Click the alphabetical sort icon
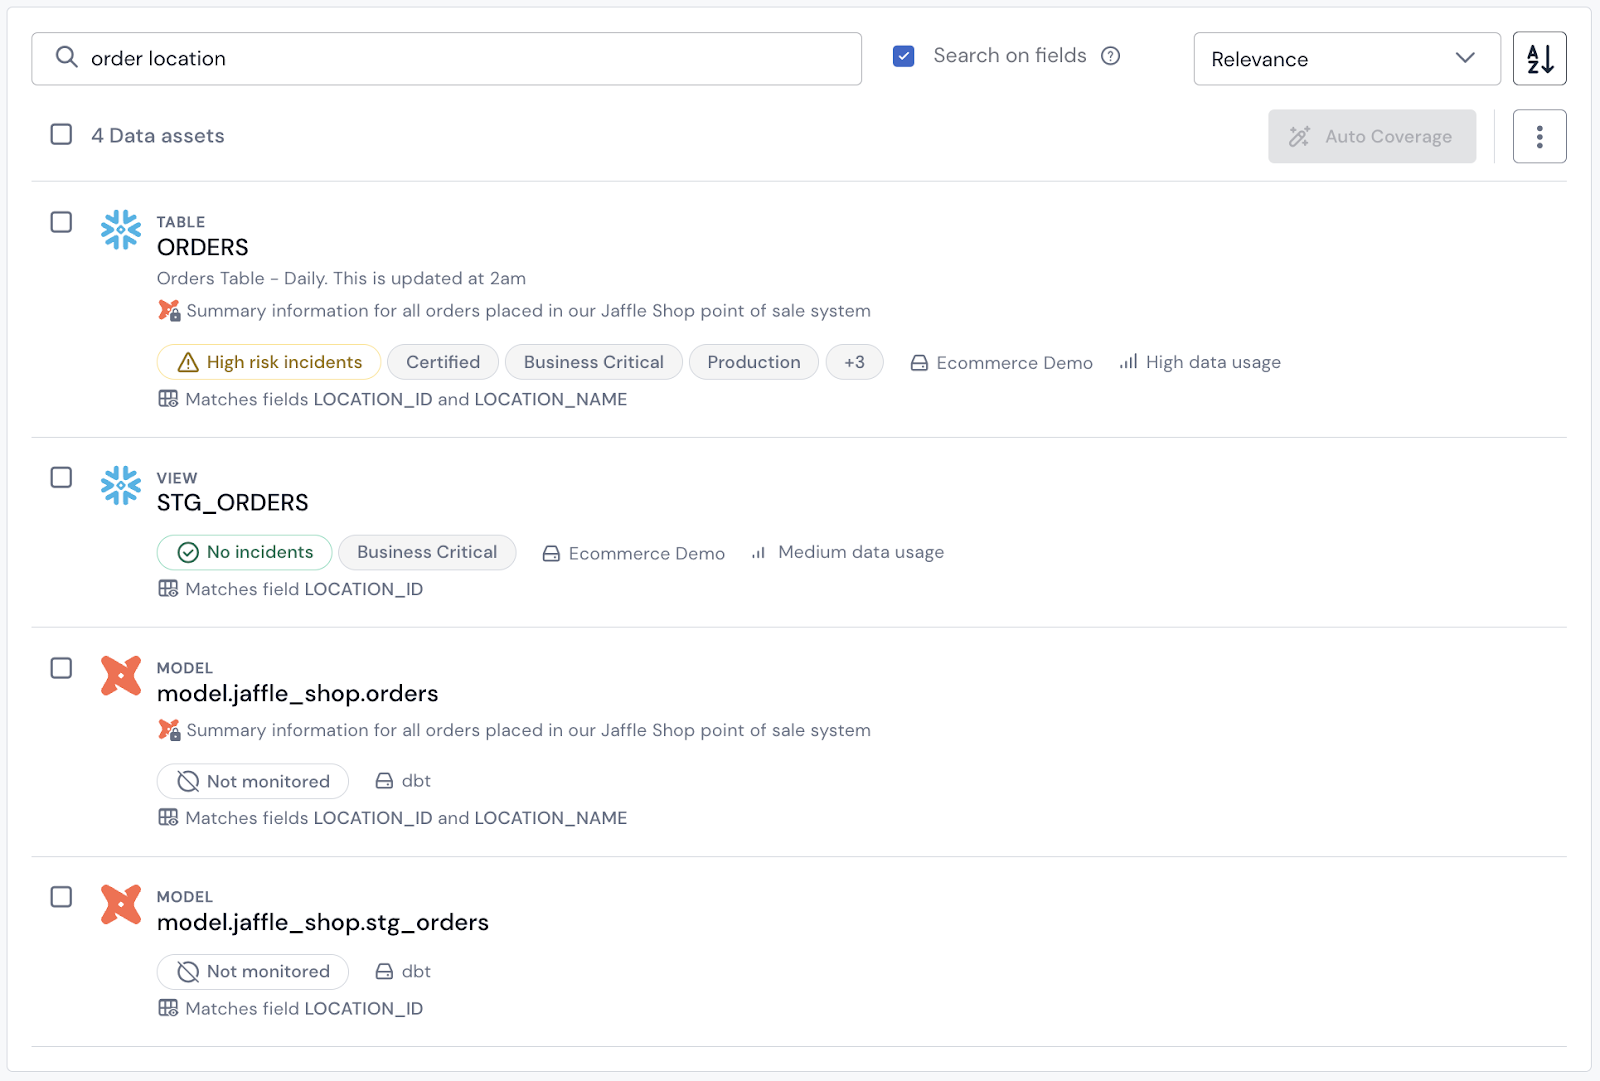 [1539, 58]
